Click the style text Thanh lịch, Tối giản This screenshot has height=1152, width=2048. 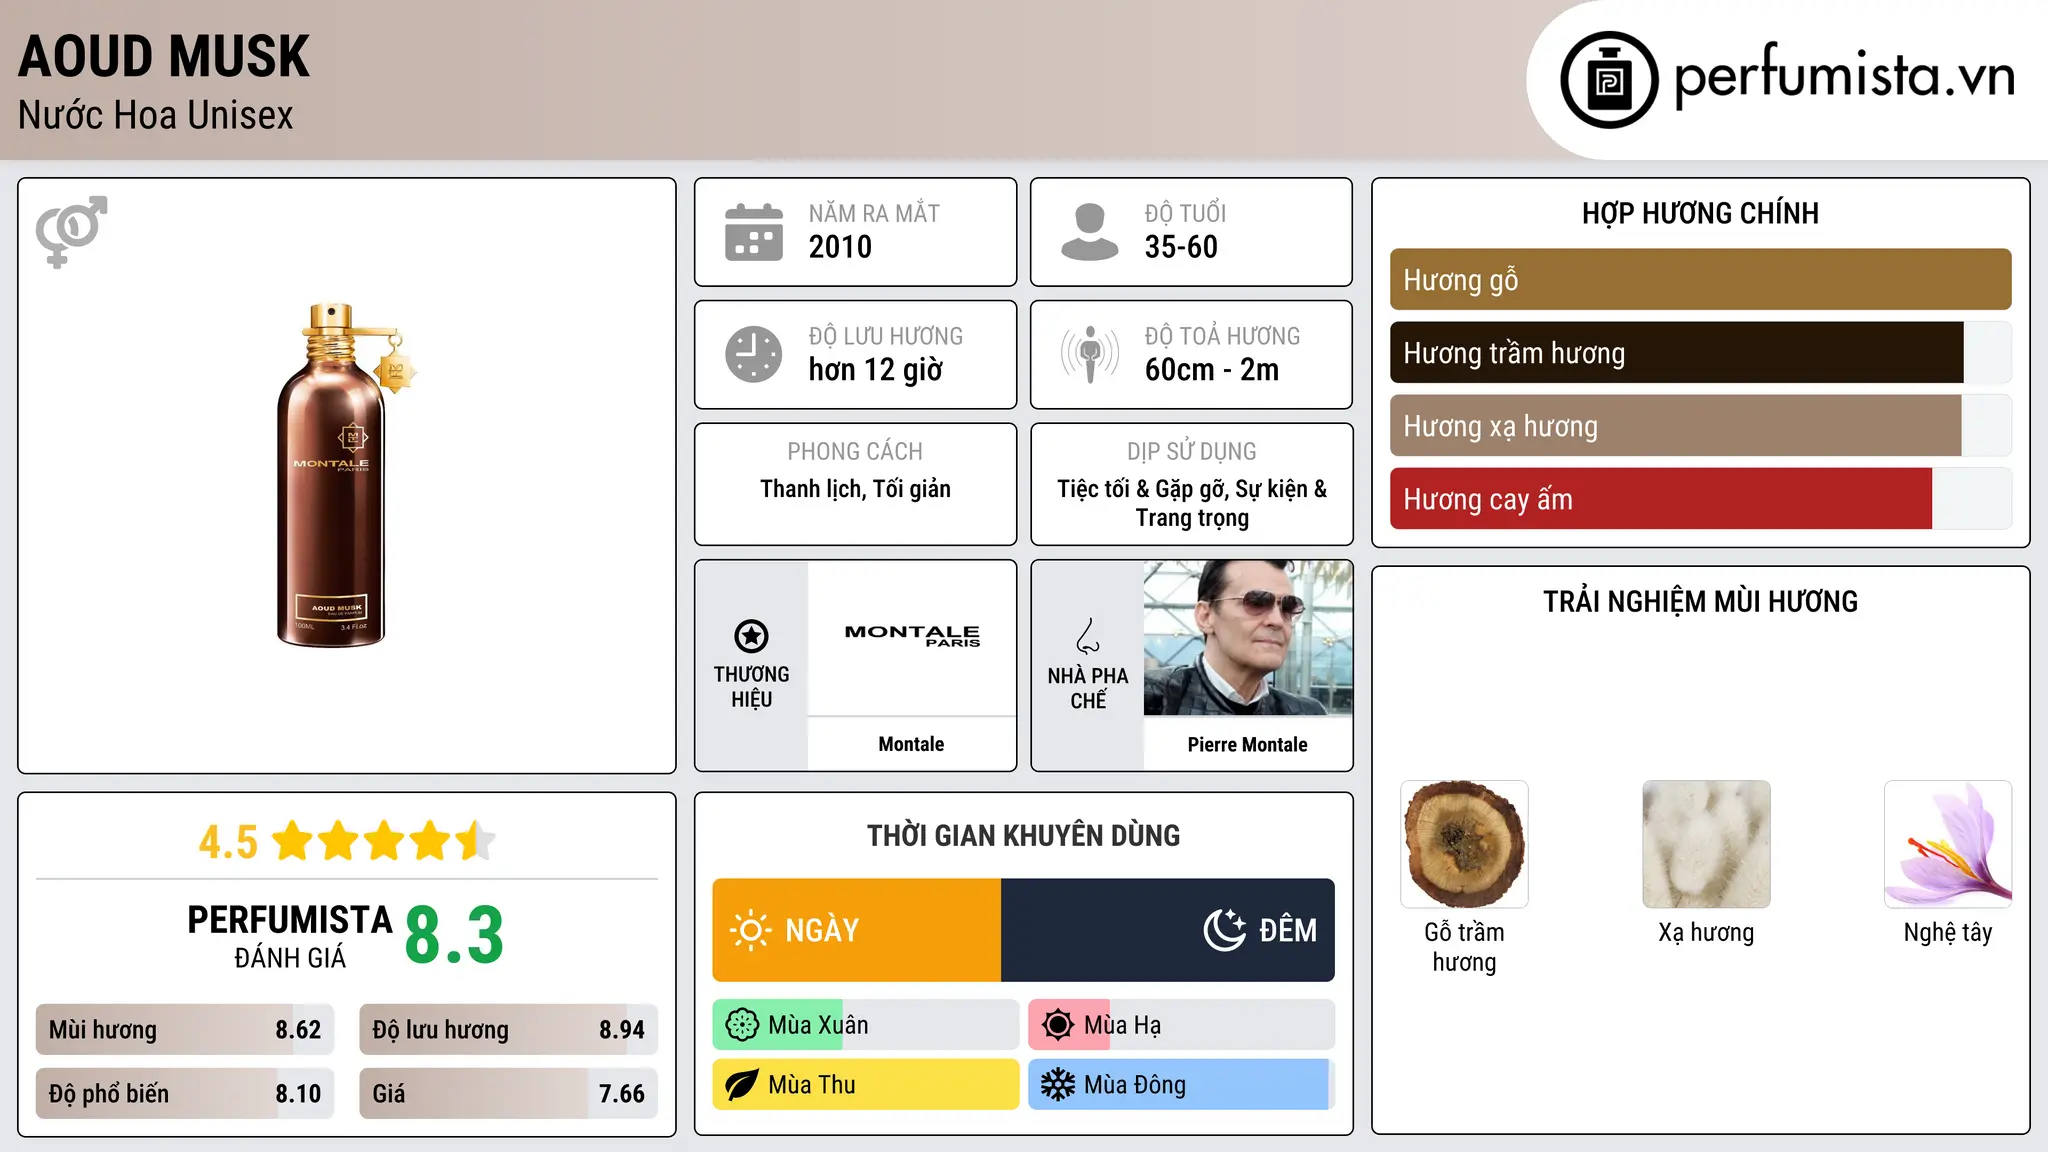coord(855,489)
